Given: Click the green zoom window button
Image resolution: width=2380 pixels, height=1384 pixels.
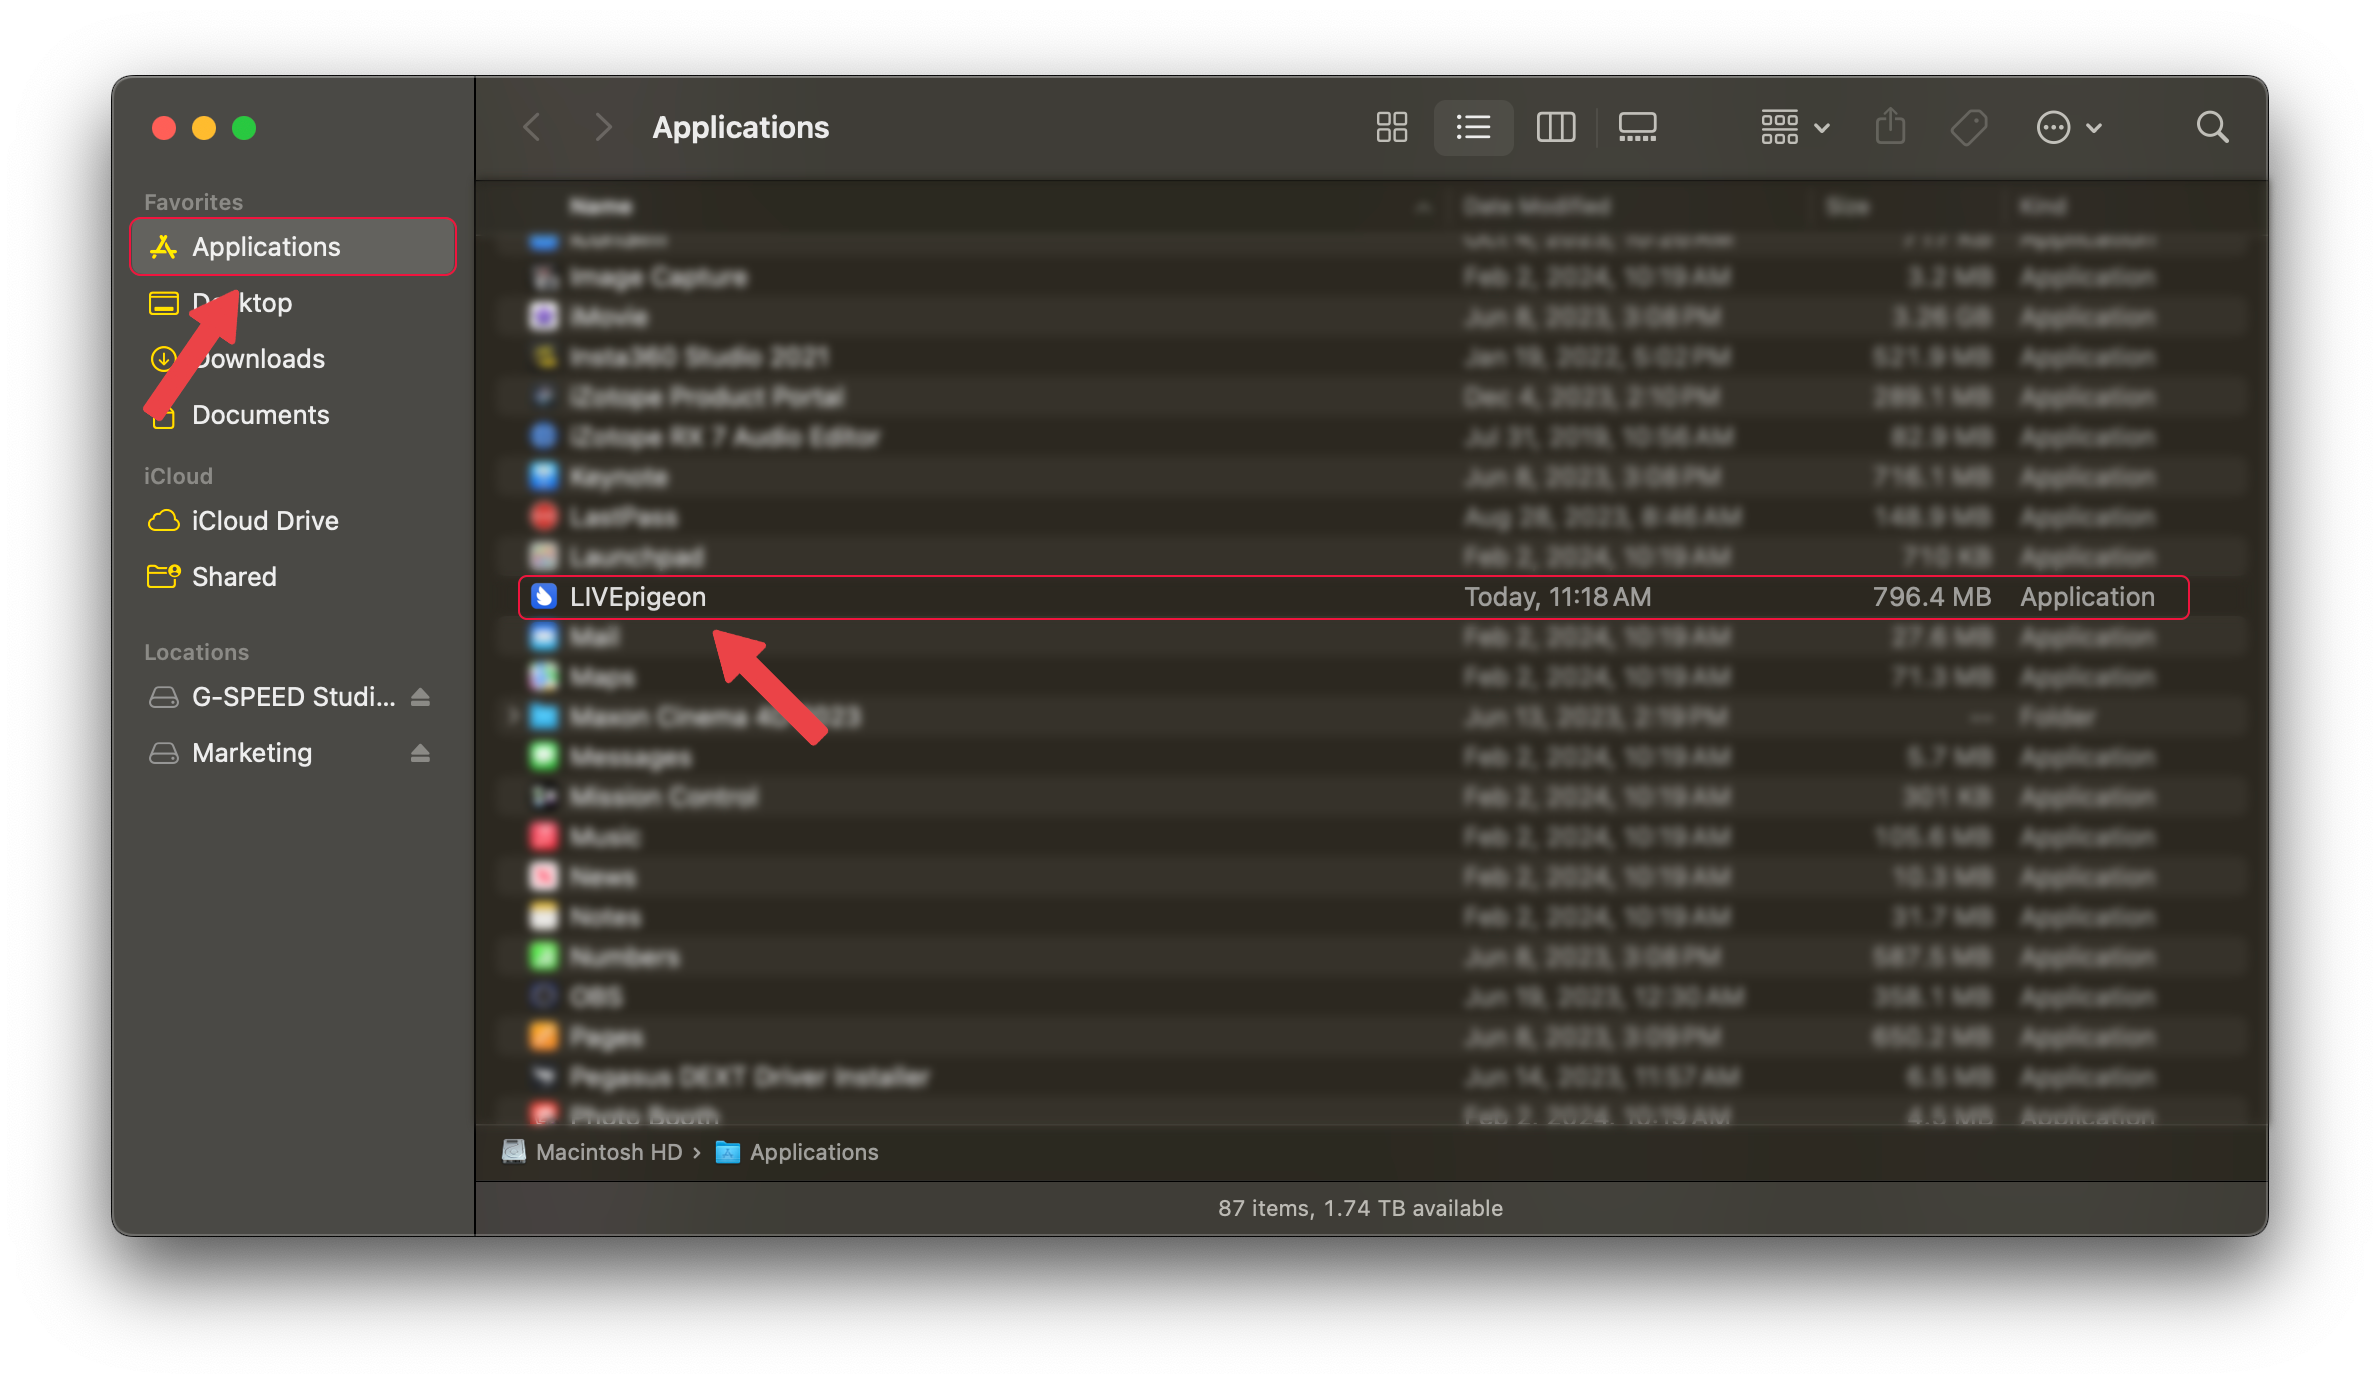Looking at the screenshot, I should [244, 128].
